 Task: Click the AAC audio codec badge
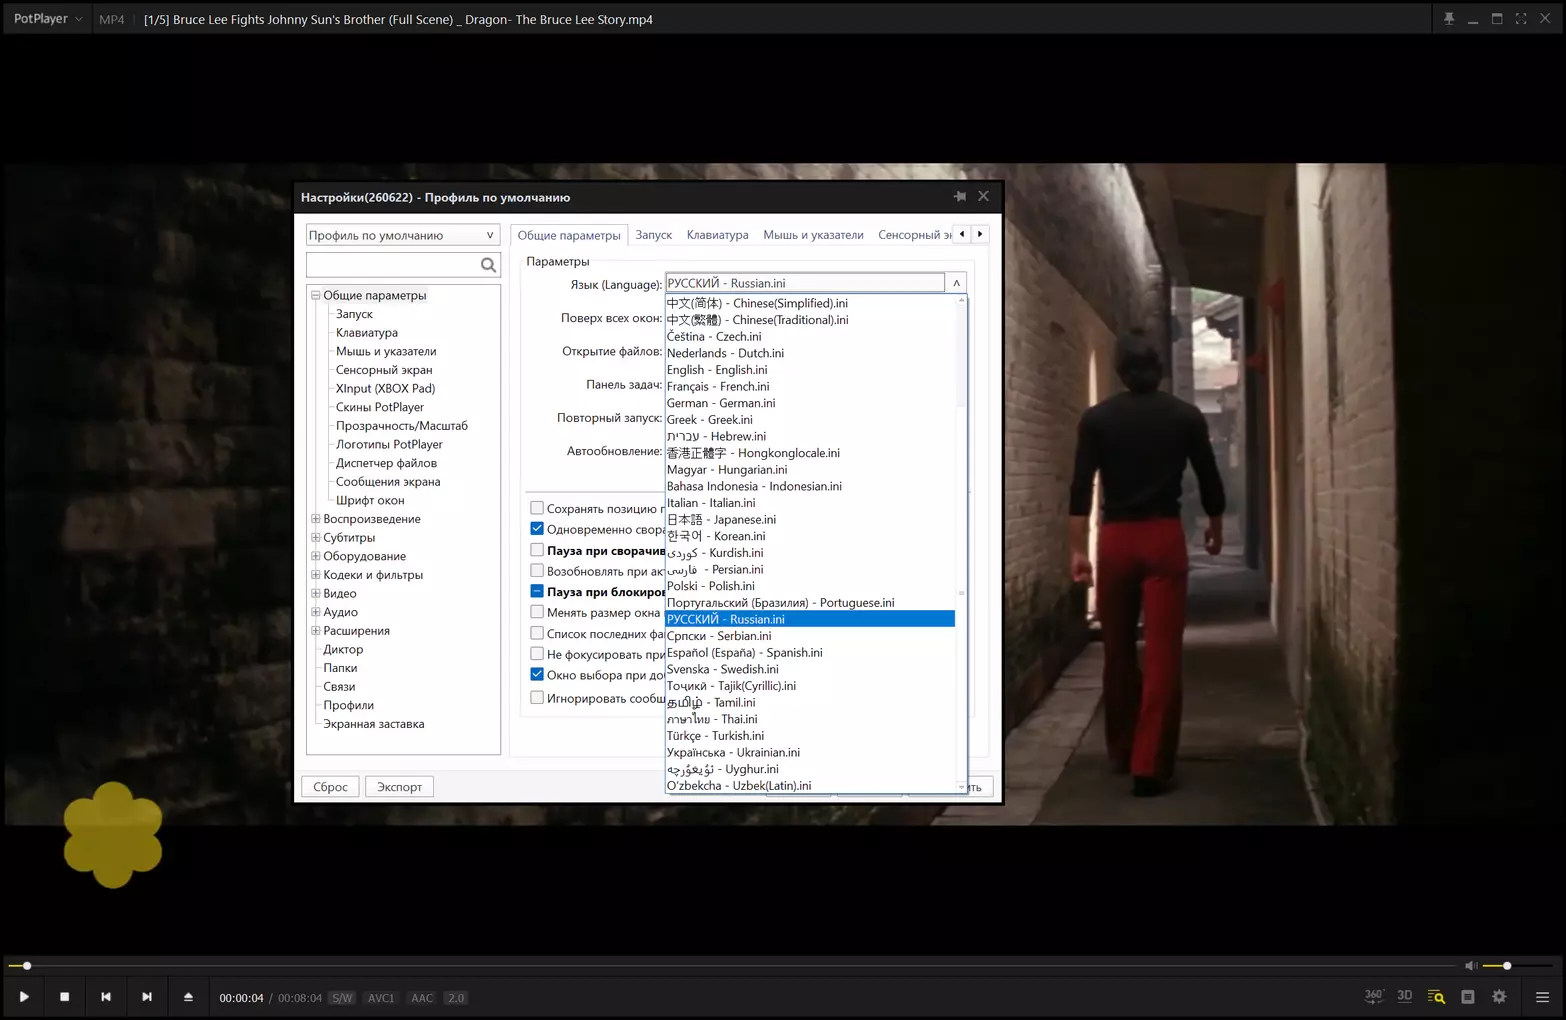click(x=422, y=998)
